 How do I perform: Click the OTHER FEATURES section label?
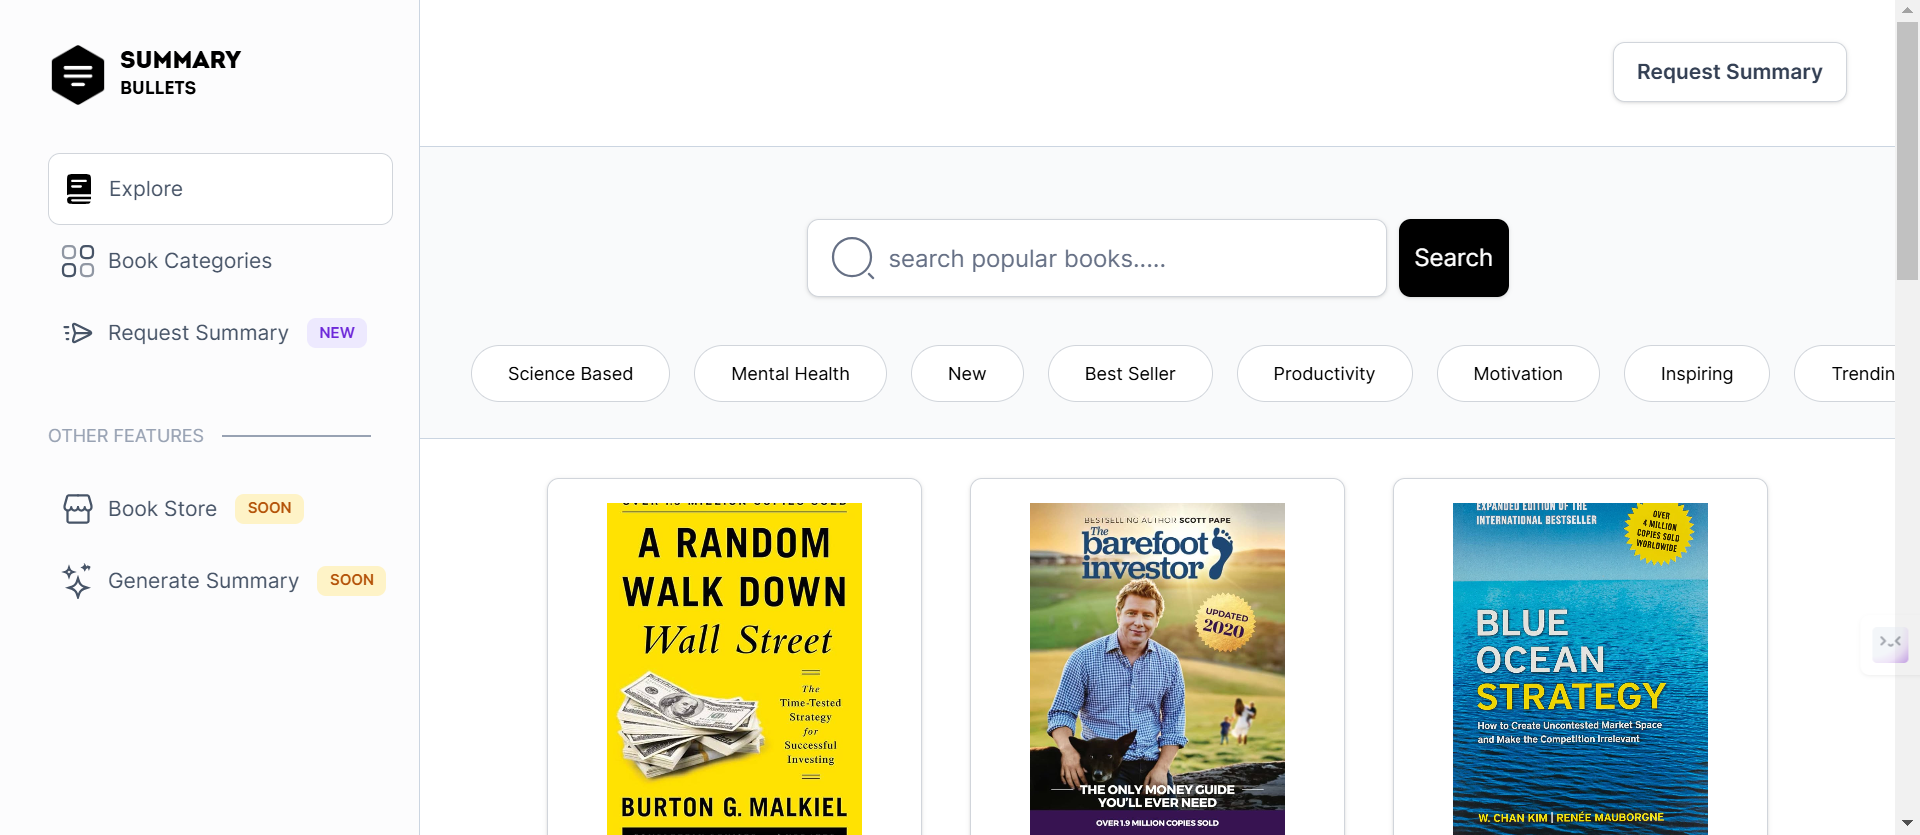point(126,436)
